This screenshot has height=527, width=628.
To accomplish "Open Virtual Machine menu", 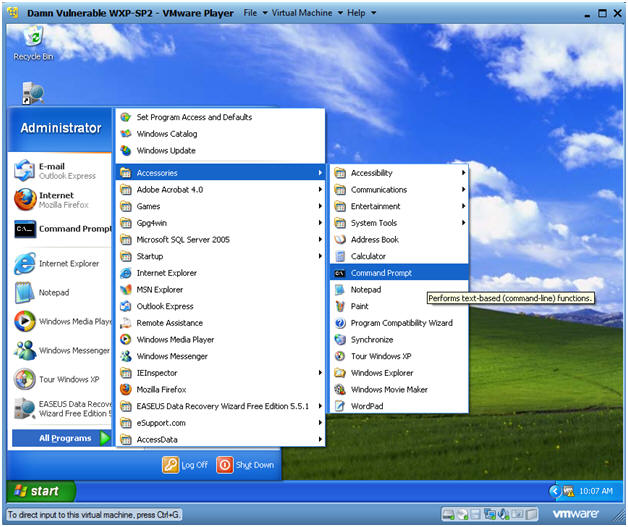I will [x=307, y=13].
